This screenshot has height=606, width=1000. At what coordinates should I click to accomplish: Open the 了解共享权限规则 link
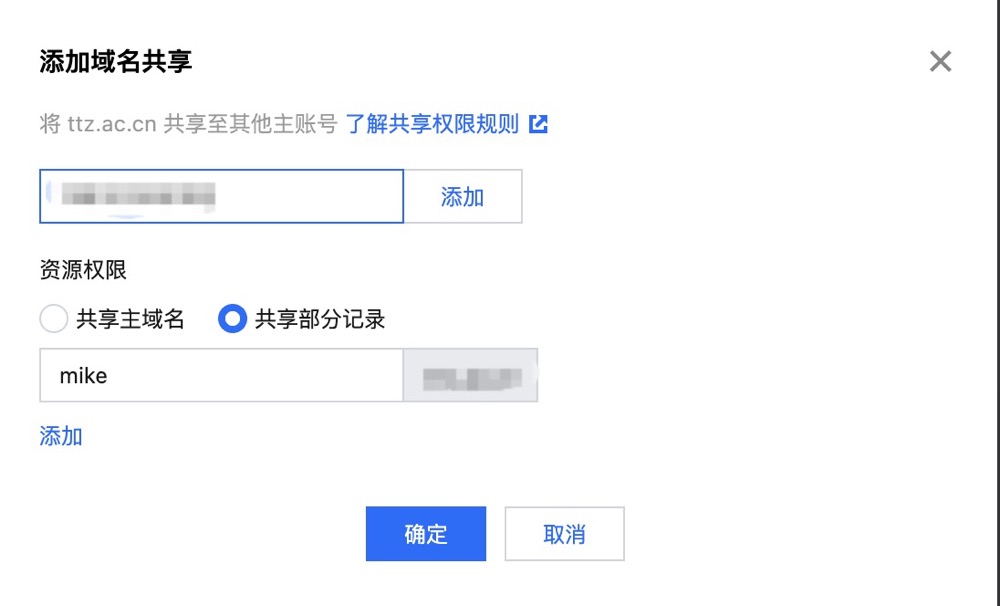point(432,124)
